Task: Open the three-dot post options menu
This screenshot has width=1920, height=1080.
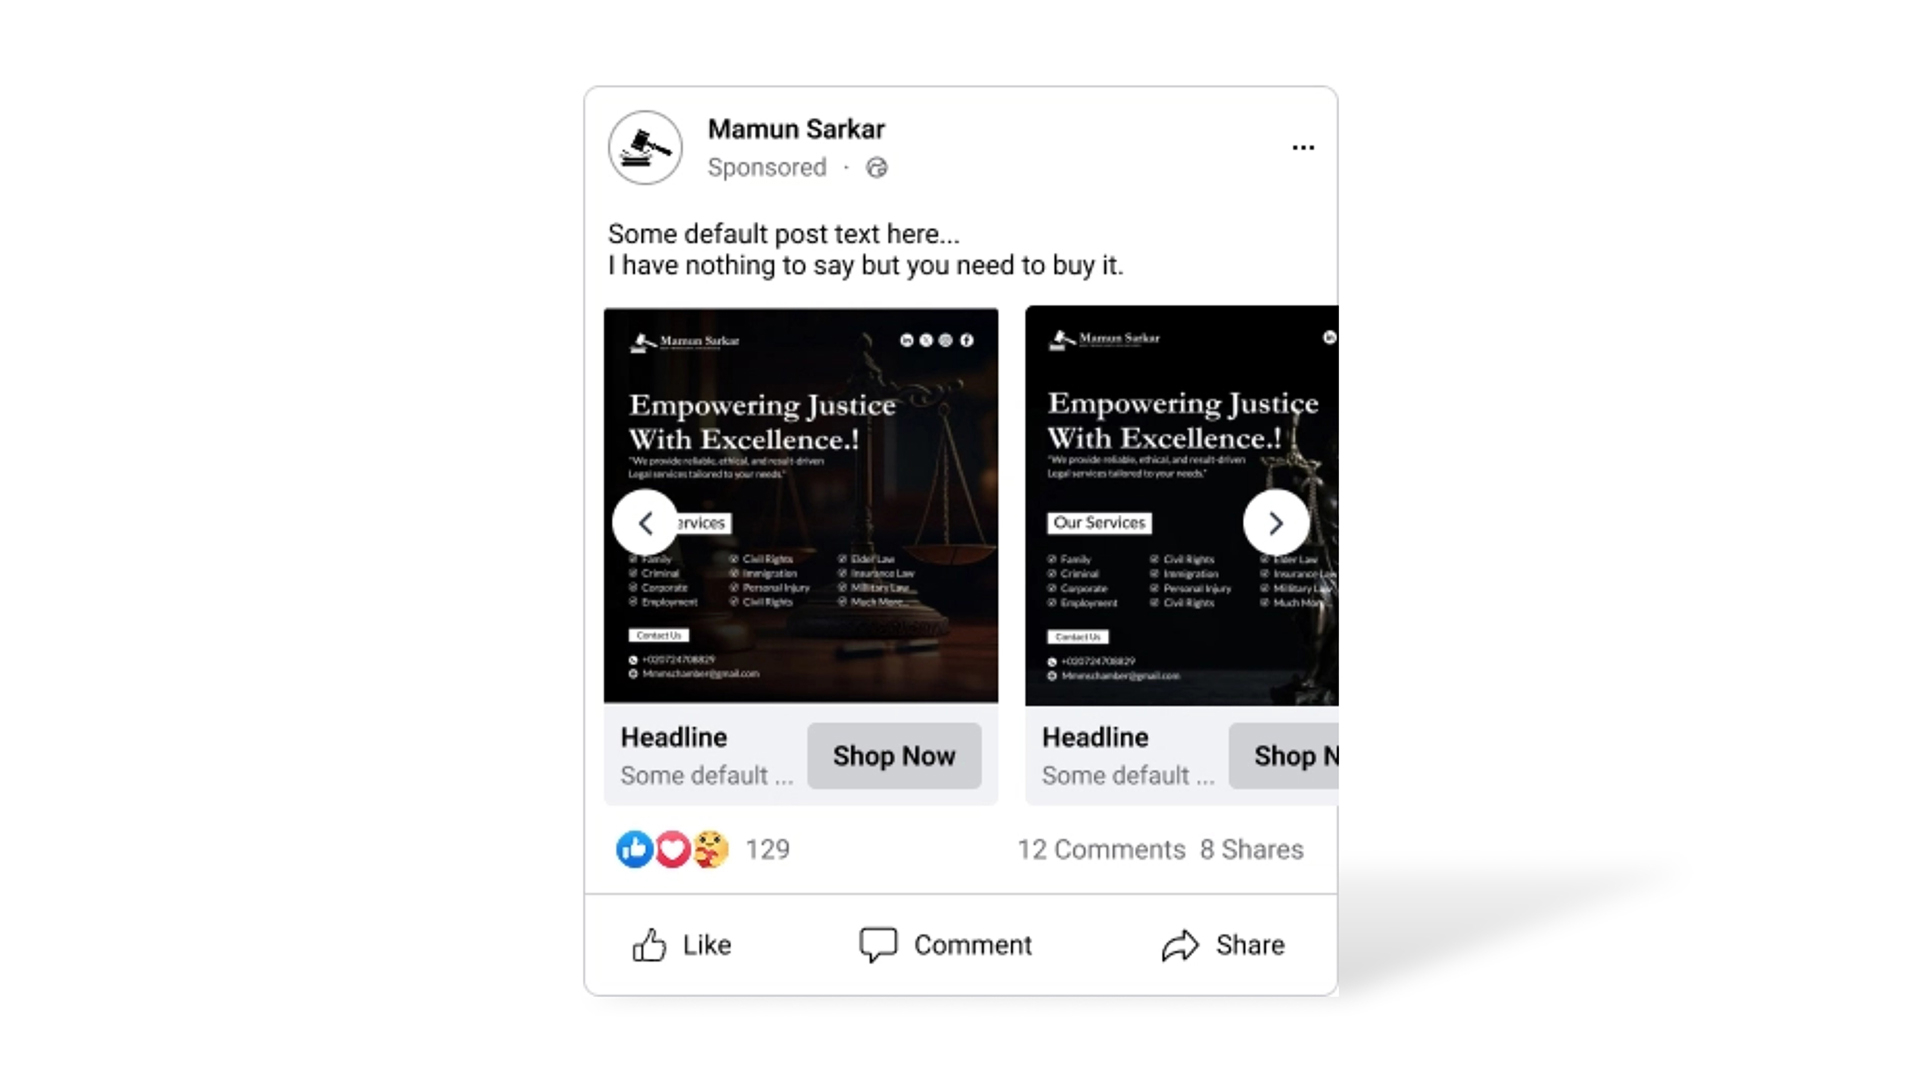Action: click(x=1302, y=148)
